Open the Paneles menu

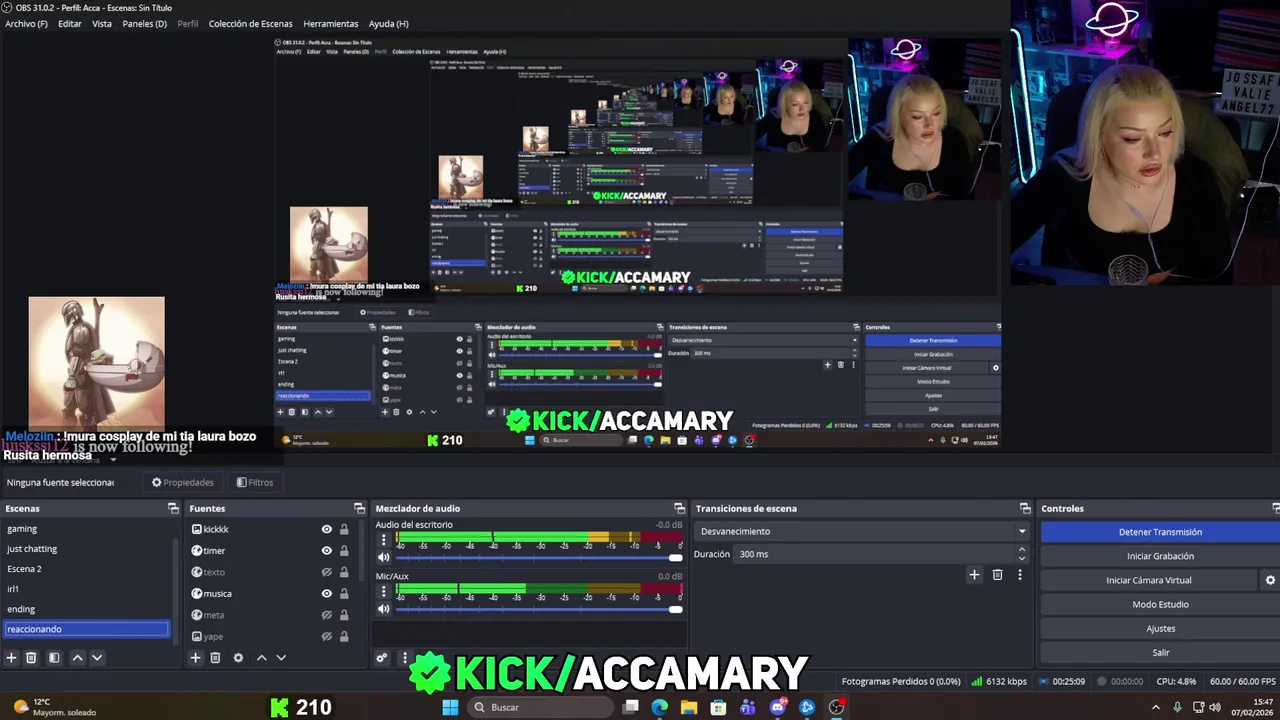point(144,23)
